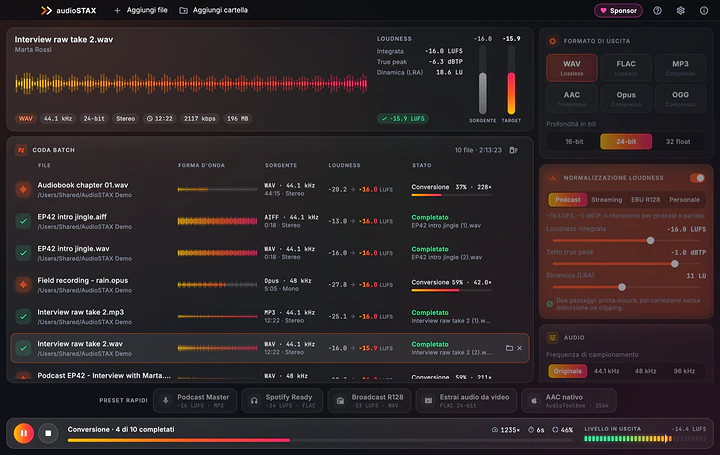Select Audiobook chapter 01.wav file name
Screen dimensions: 720x455
83,185
